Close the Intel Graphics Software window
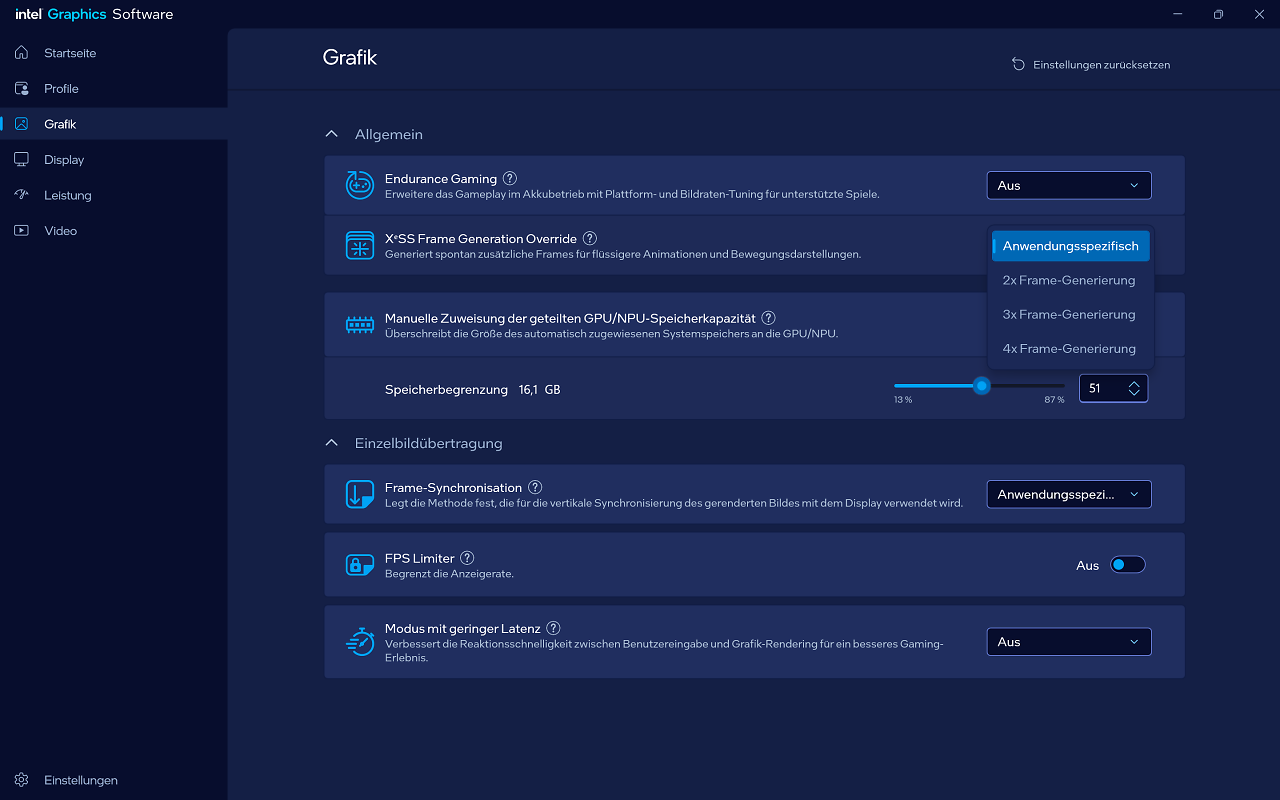Viewport: 1280px width, 800px height. tap(1261, 14)
